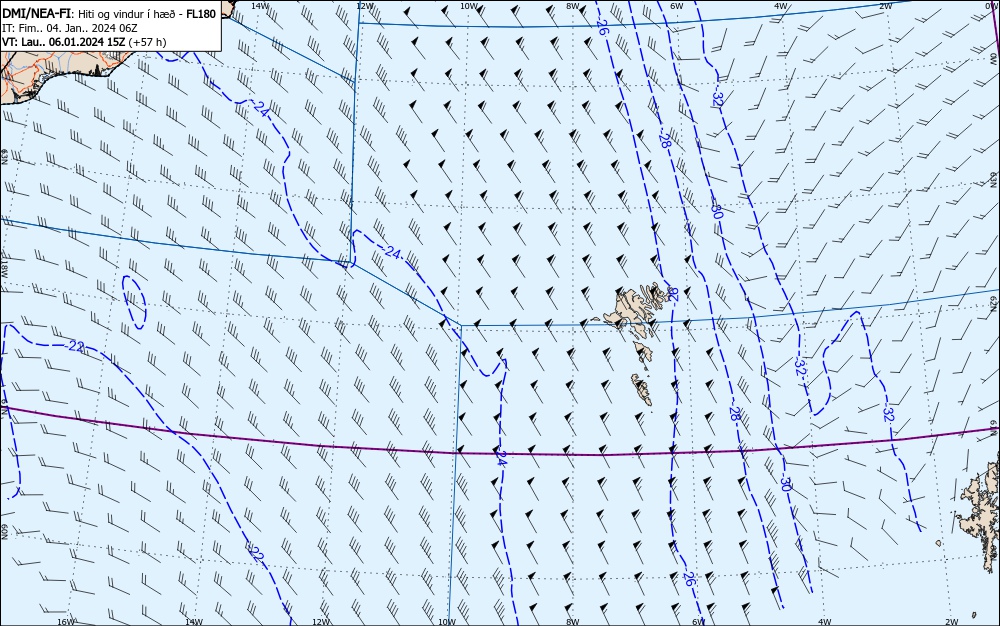The image size is (1000, 626).
Task: Click the '24' isotherm label beside the boundary corner
Action: [x=393, y=254]
